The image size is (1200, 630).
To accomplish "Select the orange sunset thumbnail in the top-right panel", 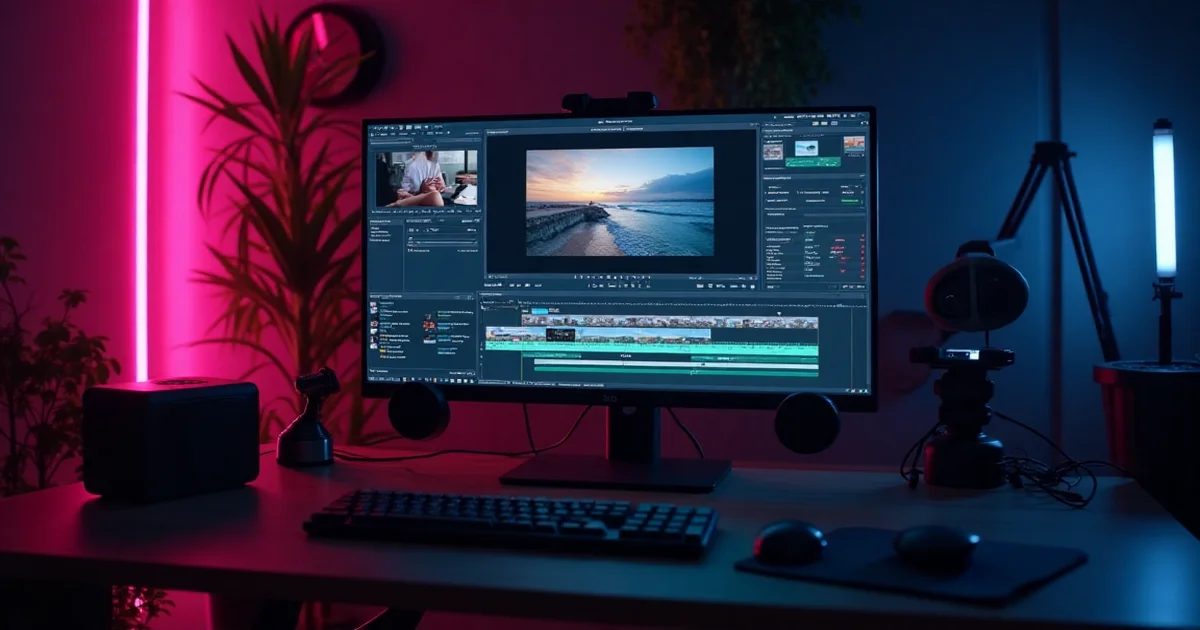I will click(852, 144).
